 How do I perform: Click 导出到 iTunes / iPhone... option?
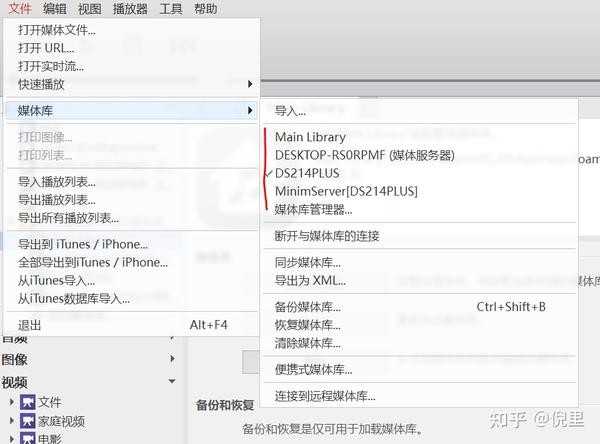pos(83,244)
